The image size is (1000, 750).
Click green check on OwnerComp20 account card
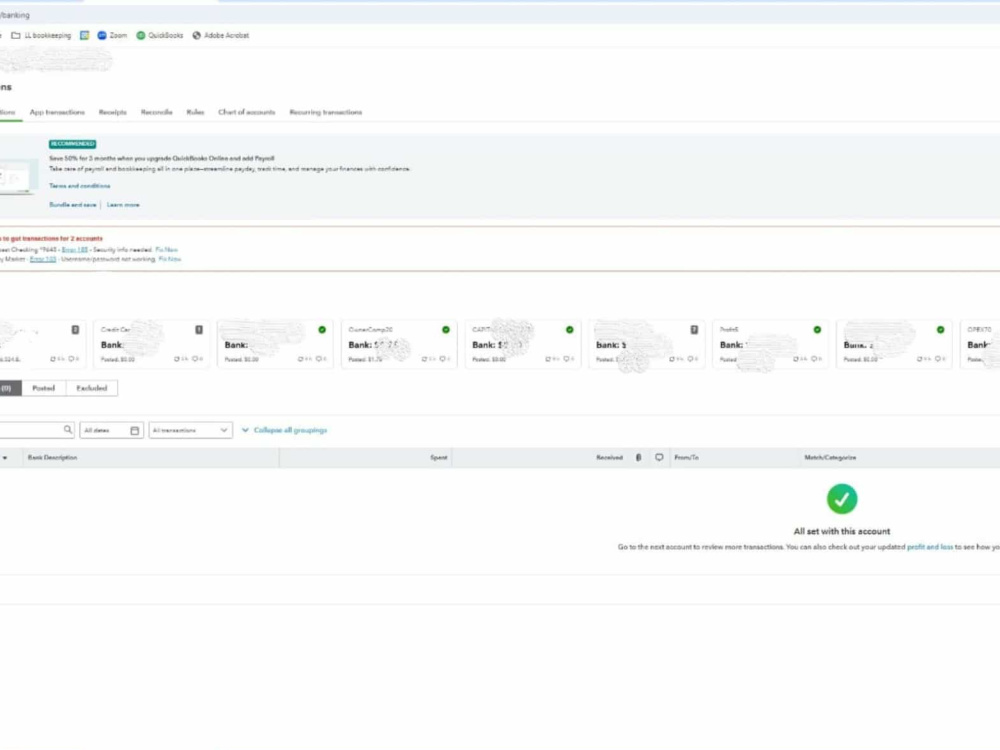tap(446, 330)
